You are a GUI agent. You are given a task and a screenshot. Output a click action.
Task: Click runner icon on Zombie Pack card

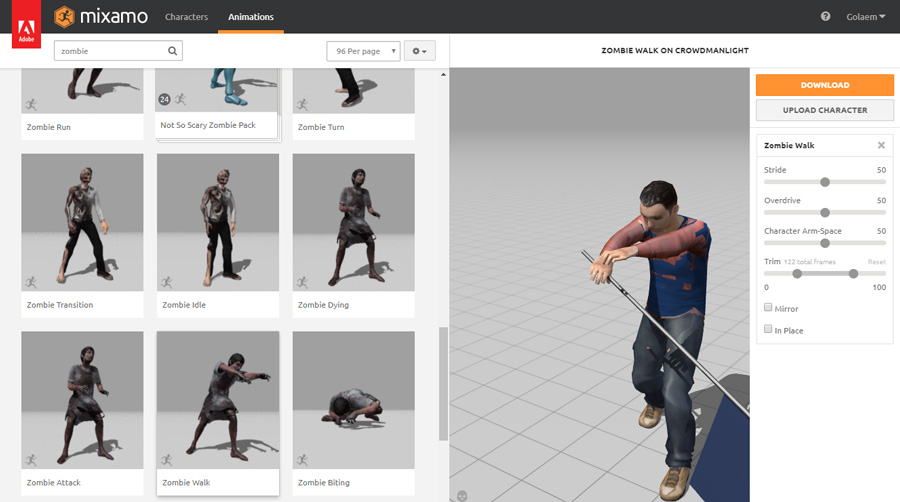(x=180, y=99)
